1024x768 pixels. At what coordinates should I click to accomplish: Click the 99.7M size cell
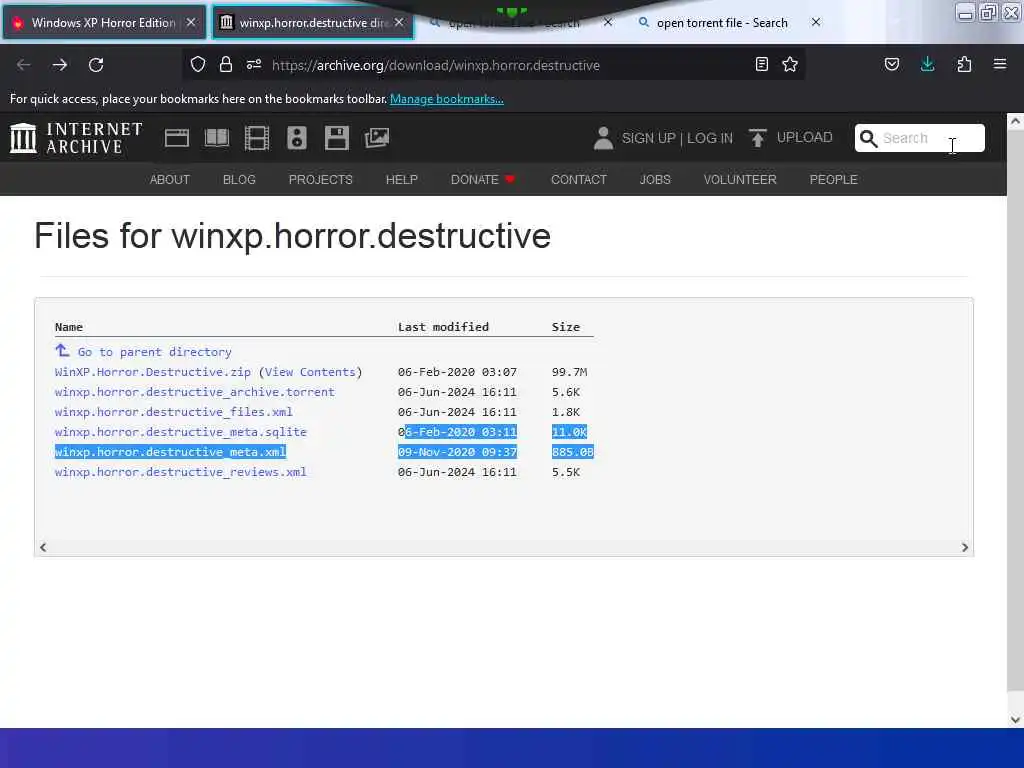(569, 372)
